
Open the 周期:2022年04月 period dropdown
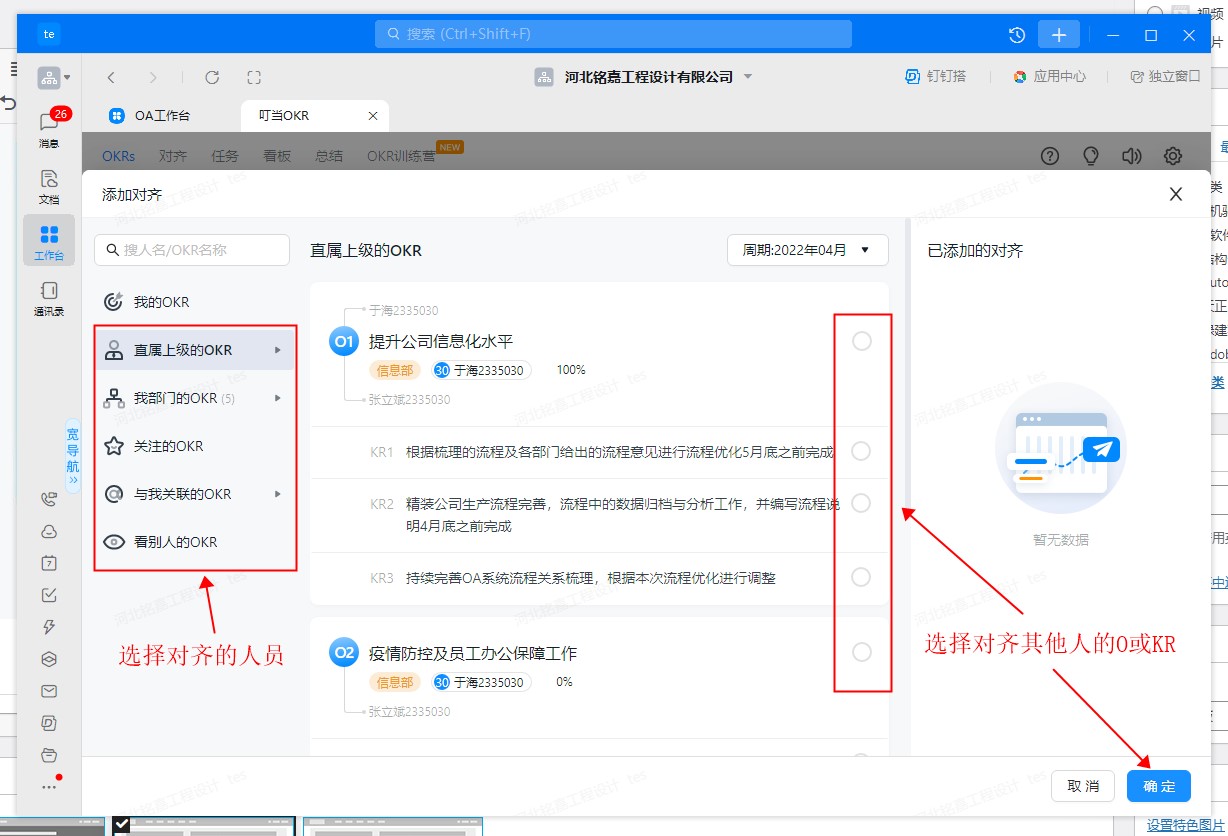click(x=807, y=250)
